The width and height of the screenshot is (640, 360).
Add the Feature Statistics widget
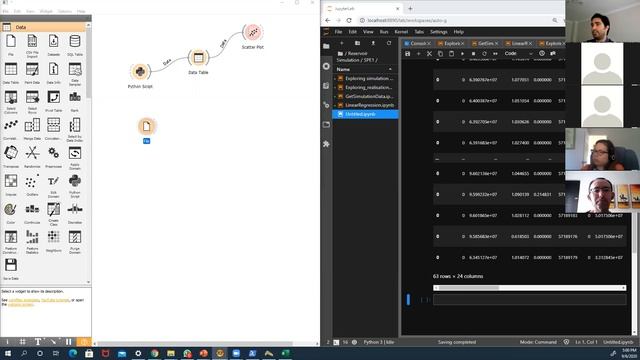(32, 242)
